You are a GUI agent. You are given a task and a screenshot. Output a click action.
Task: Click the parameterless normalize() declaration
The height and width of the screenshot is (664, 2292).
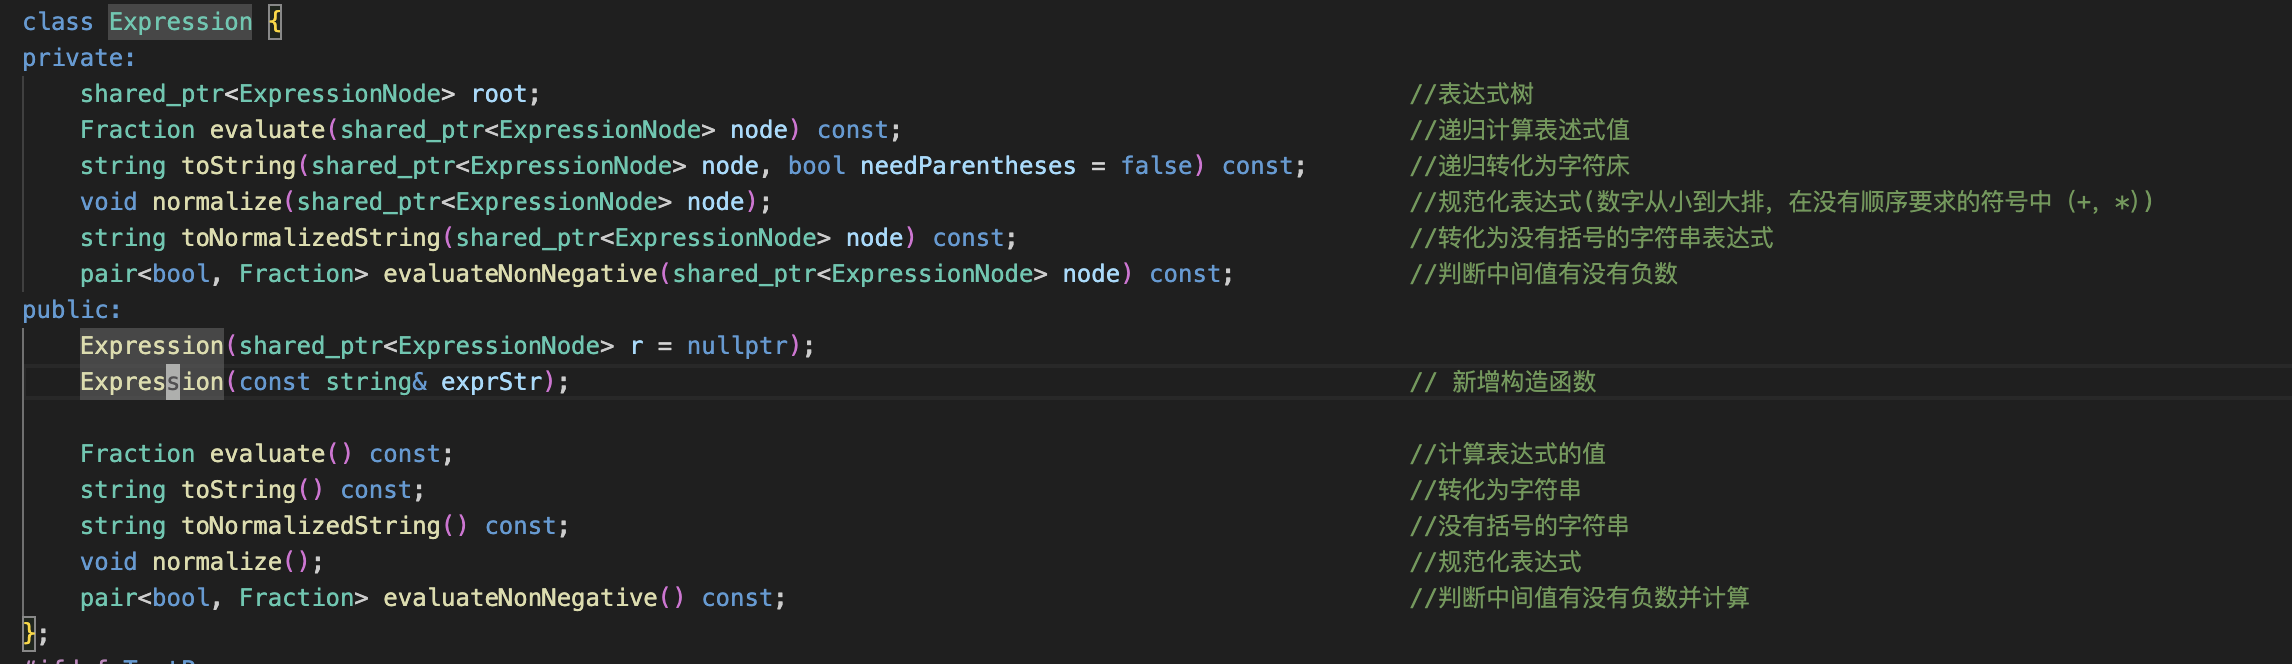tap(217, 562)
